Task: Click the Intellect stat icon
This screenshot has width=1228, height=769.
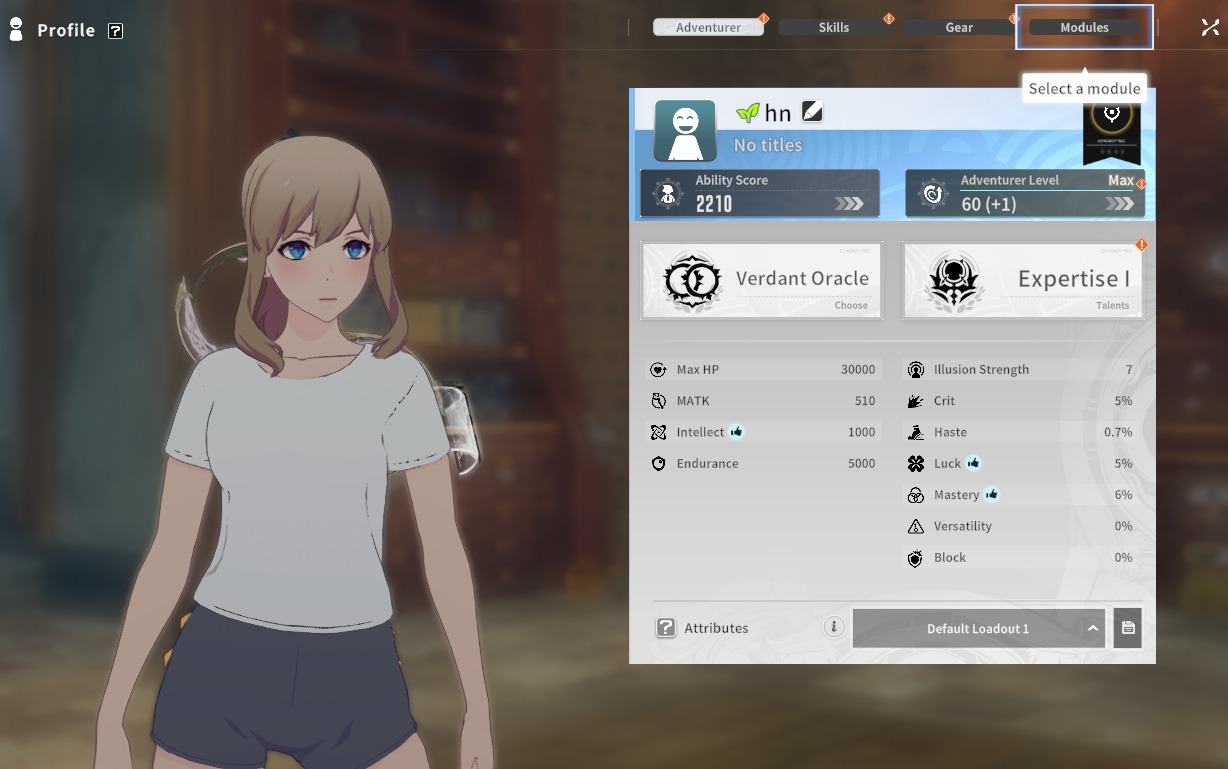Action: pos(658,433)
